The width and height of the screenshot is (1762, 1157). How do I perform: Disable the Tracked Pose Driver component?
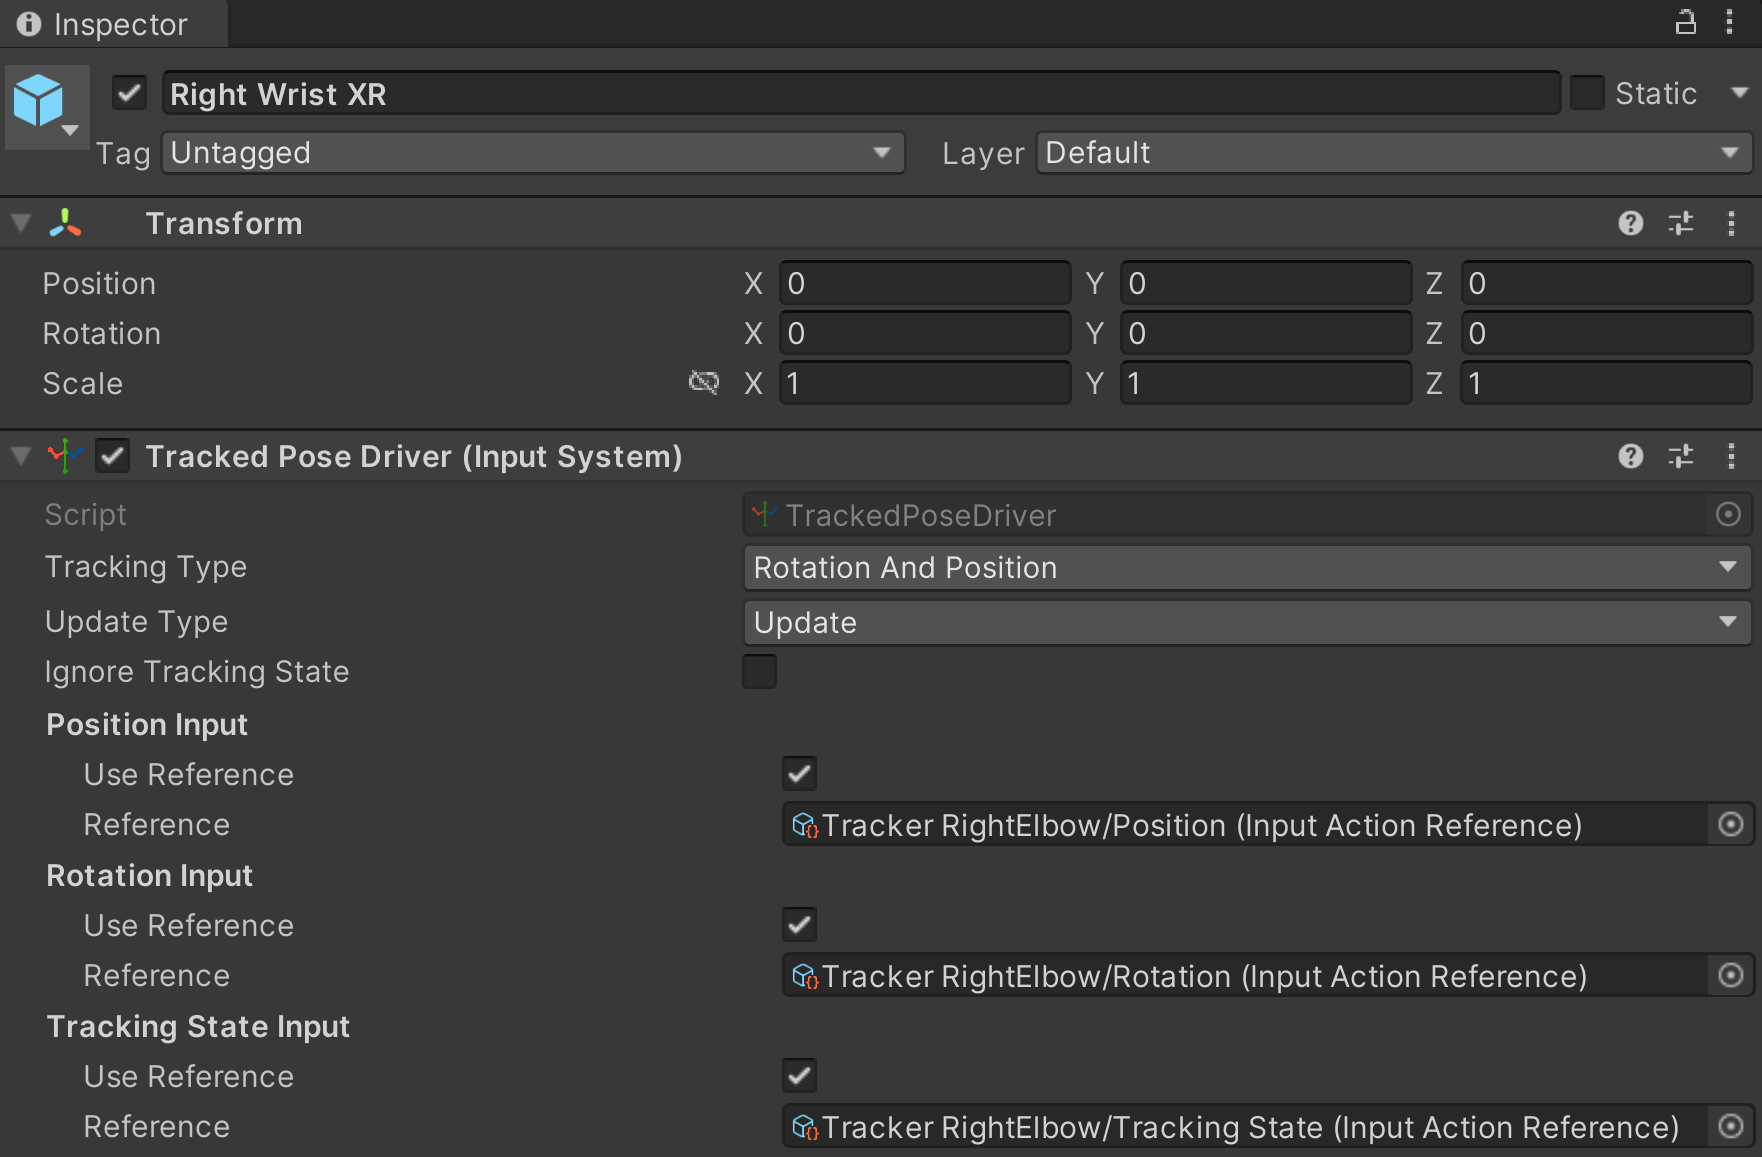coord(111,456)
